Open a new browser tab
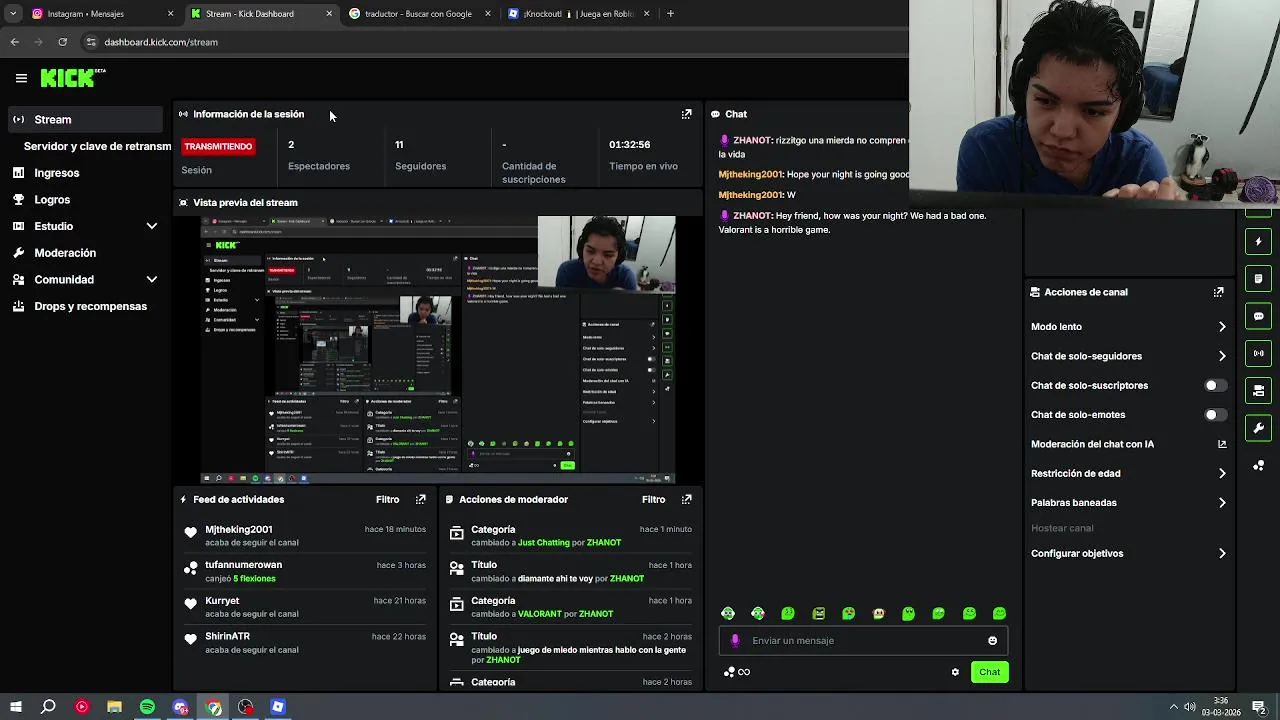 (x=670, y=14)
